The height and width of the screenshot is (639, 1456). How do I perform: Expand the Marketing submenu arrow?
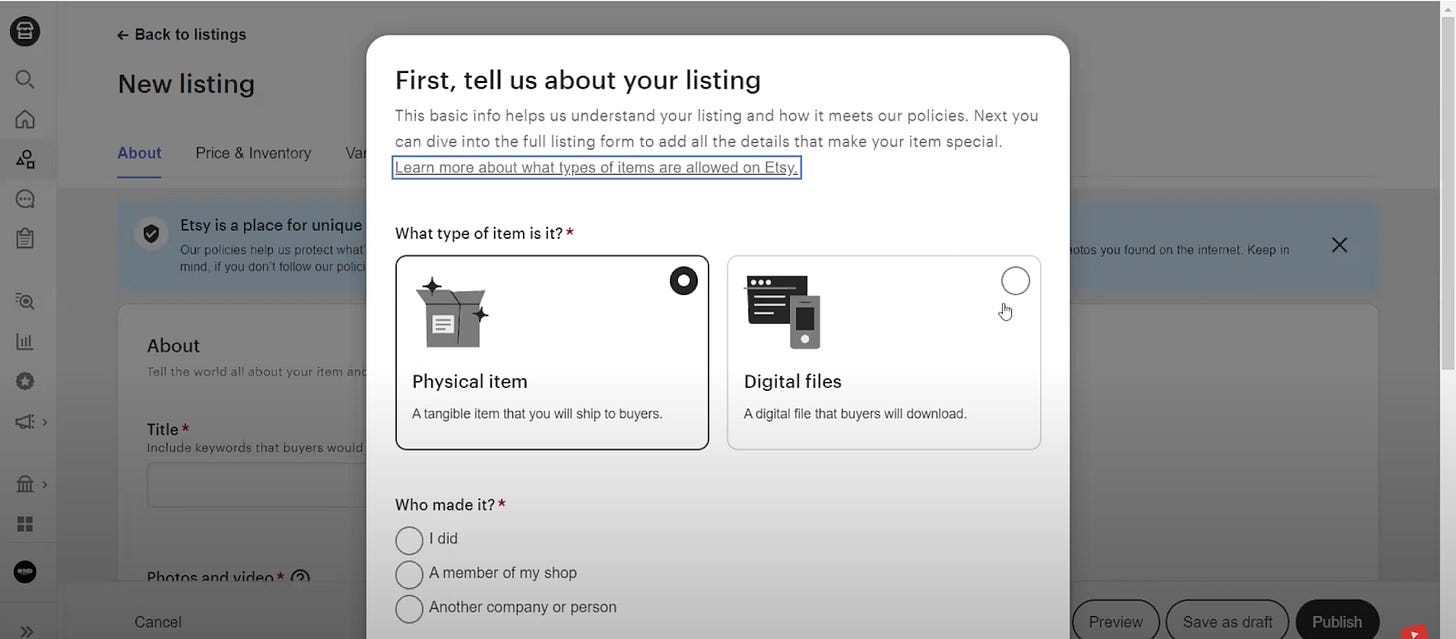tap(44, 422)
